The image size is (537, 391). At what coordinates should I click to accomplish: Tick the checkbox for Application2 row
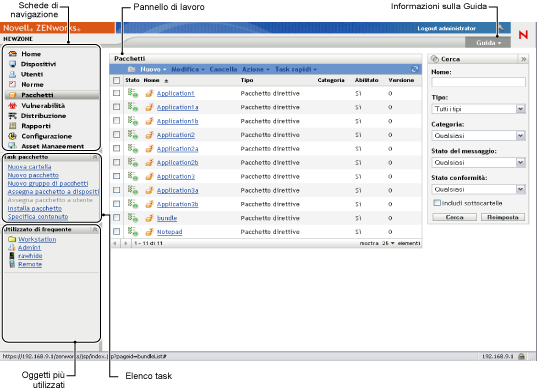pos(116,135)
